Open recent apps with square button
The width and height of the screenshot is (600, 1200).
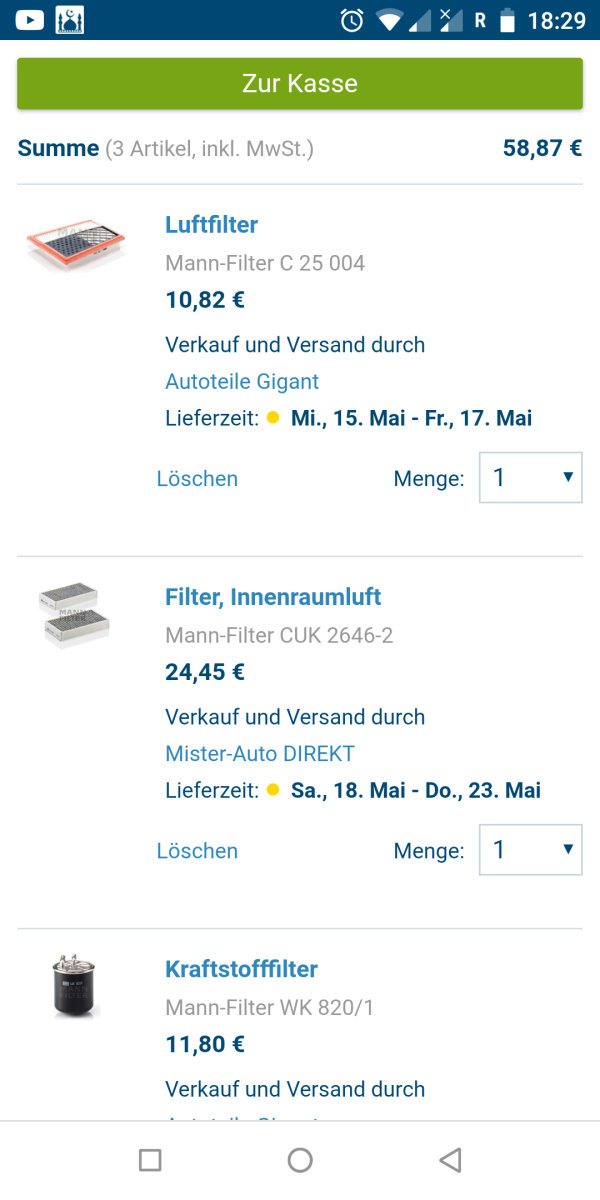point(150,1160)
